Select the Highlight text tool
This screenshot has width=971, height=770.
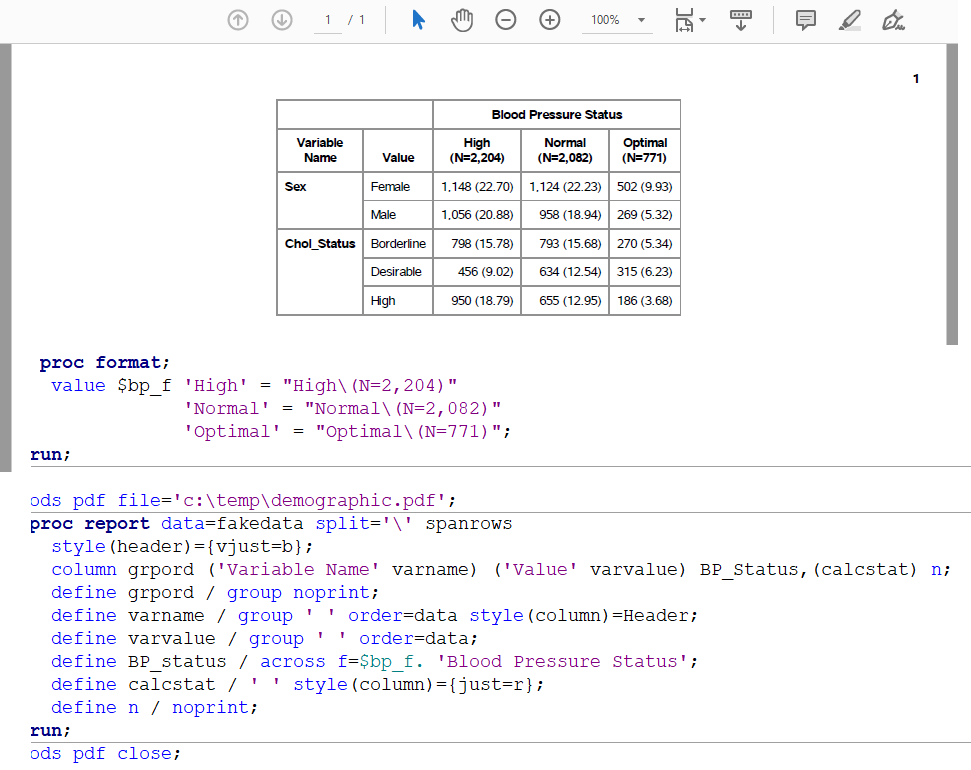coord(849,19)
